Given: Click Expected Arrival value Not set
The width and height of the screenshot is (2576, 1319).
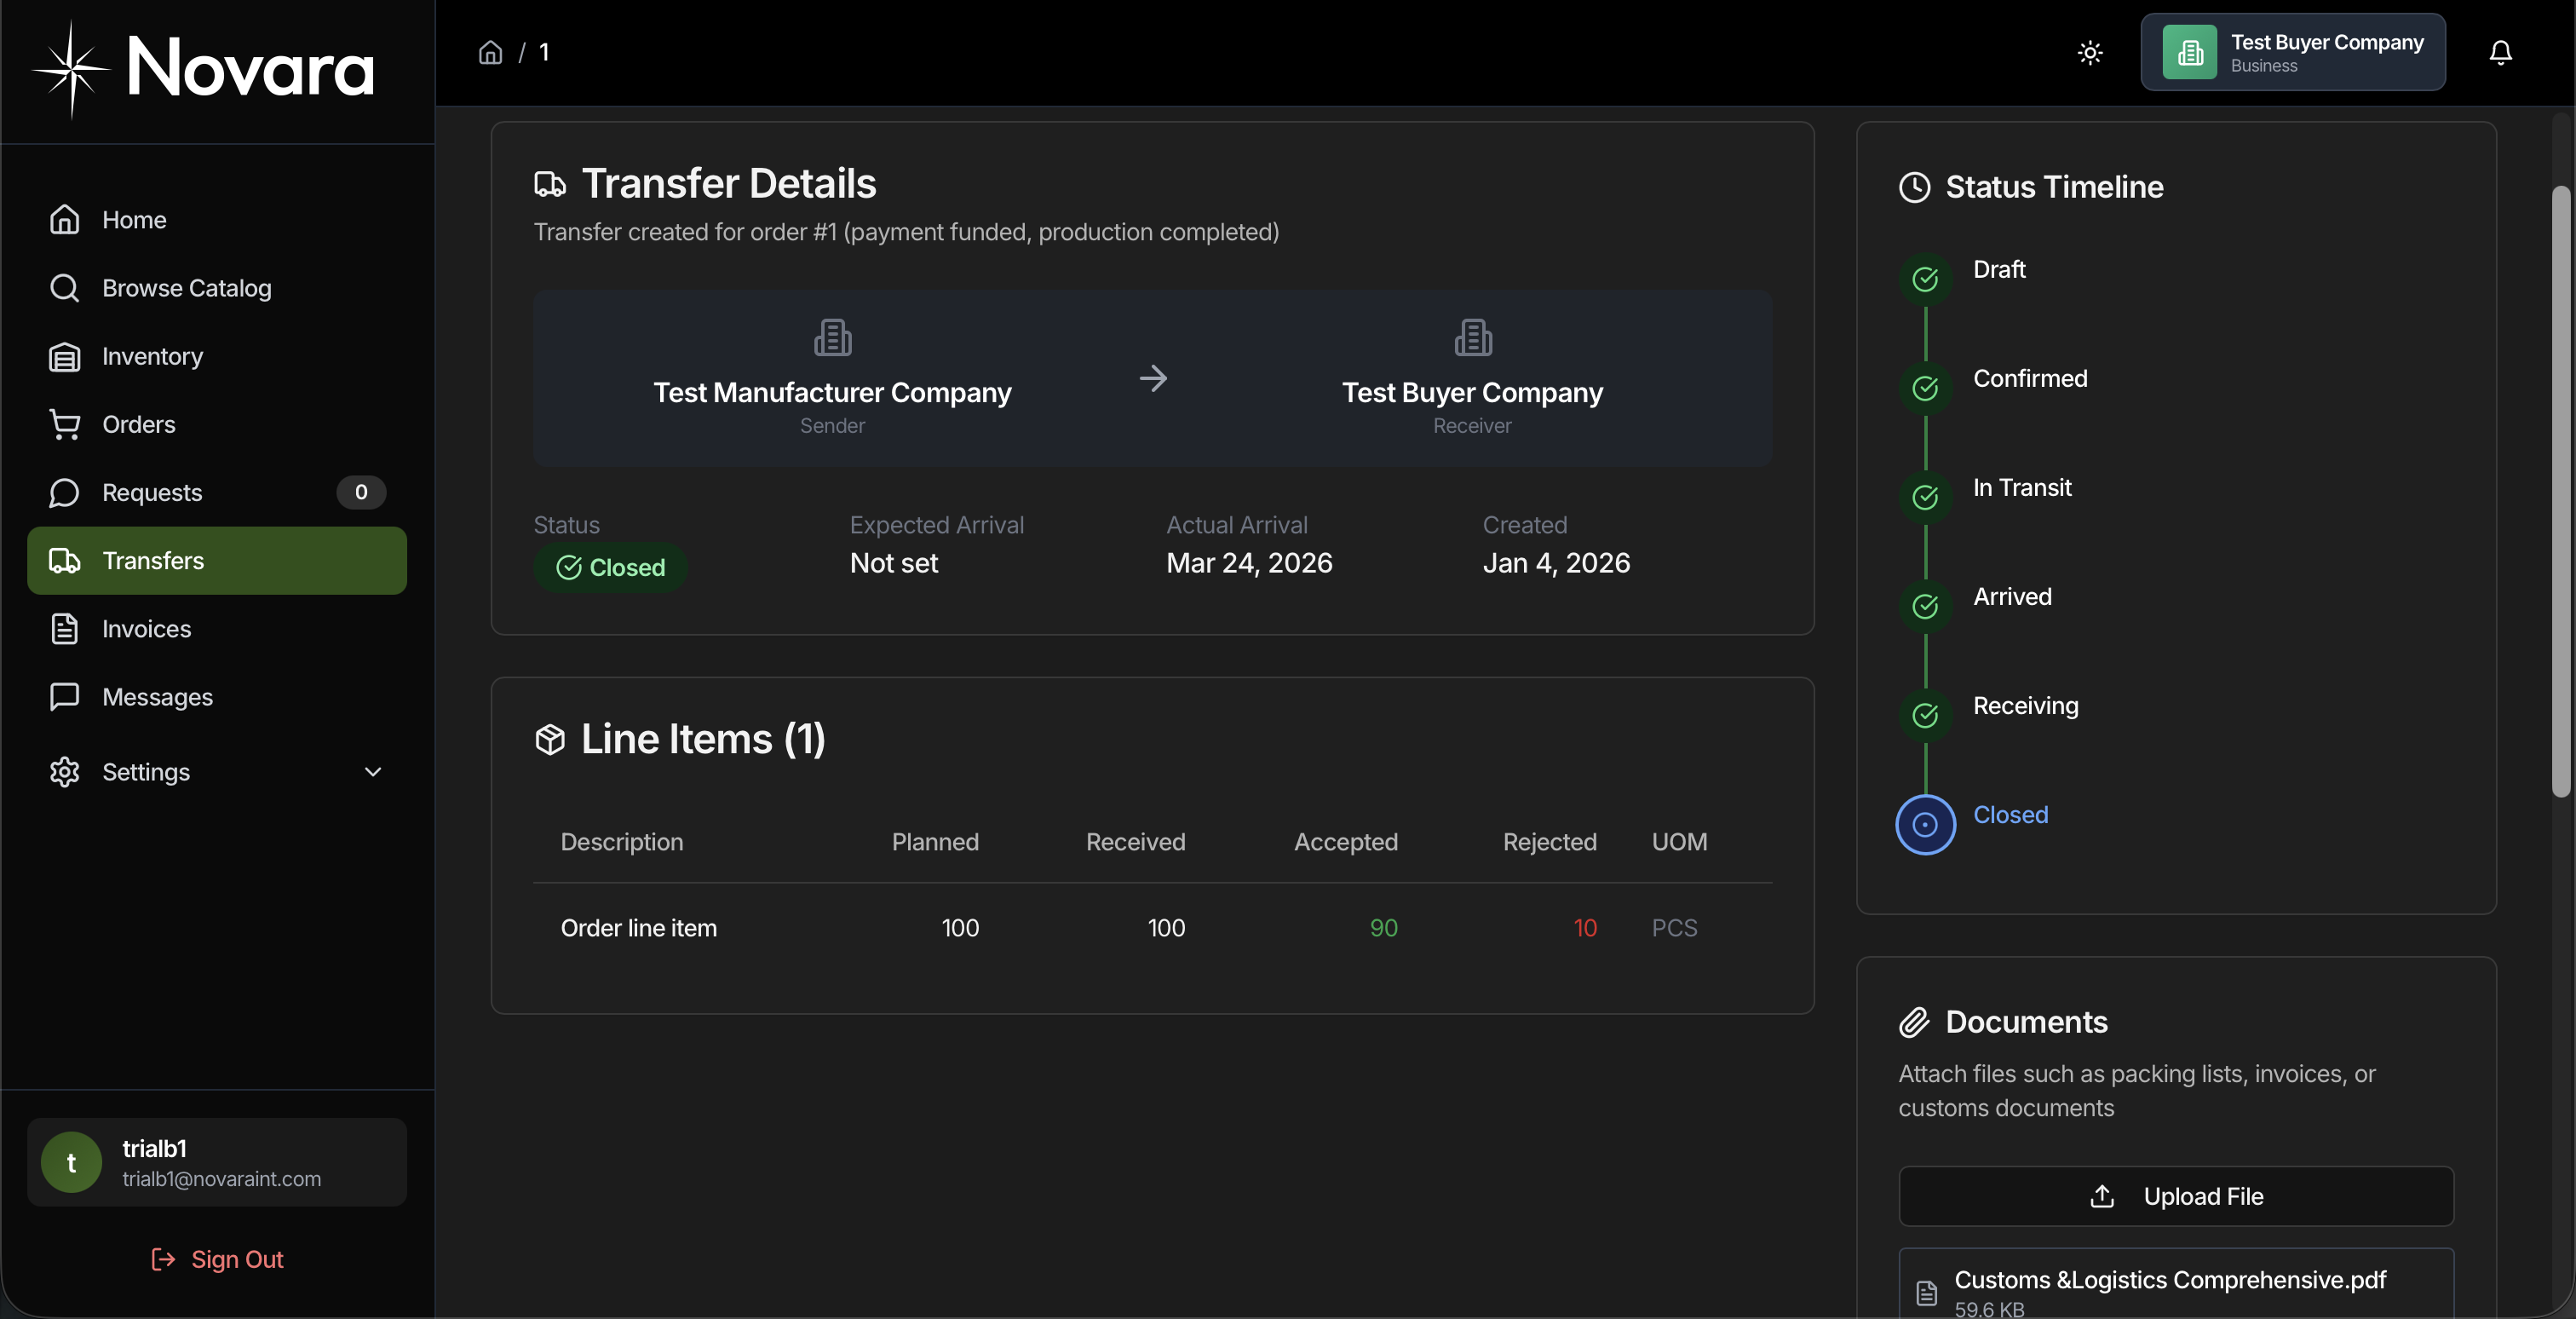Looking at the screenshot, I should (x=894, y=563).
